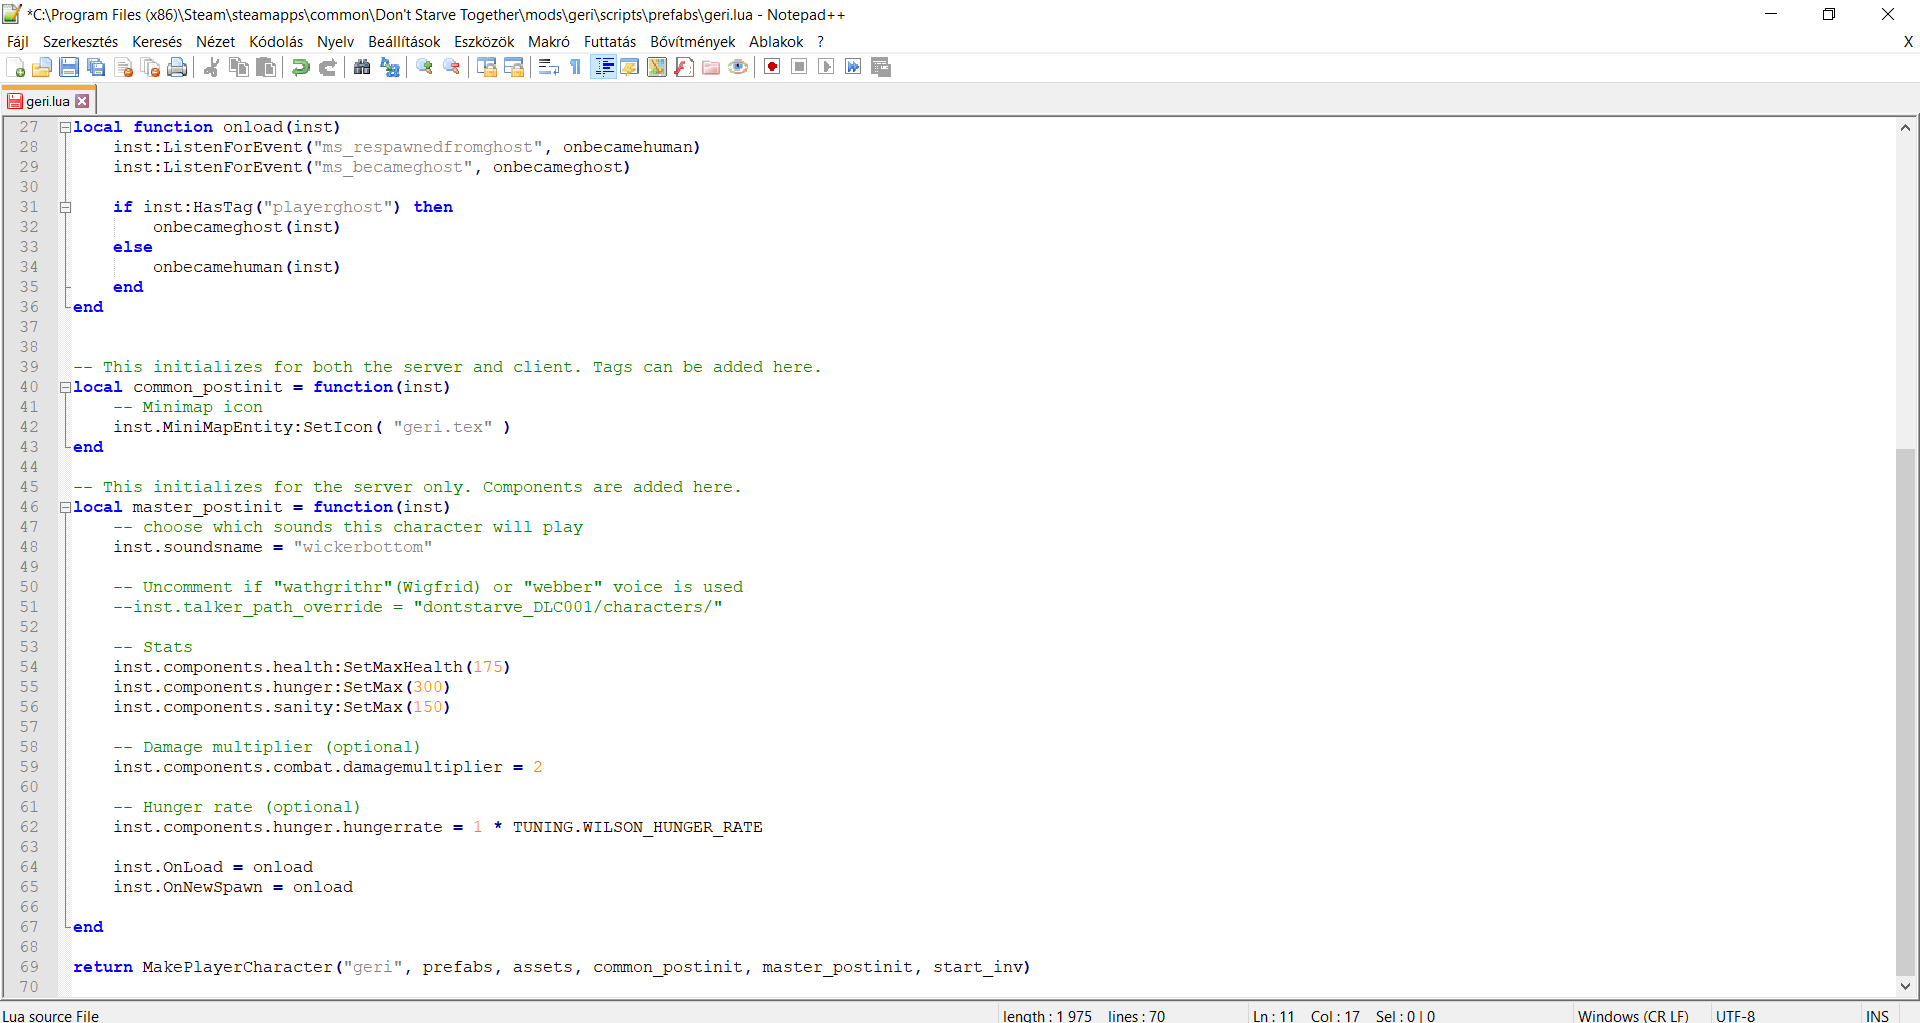Open Find with the binoculars icon
The image size is (1920, 1023).
point(362,67)
